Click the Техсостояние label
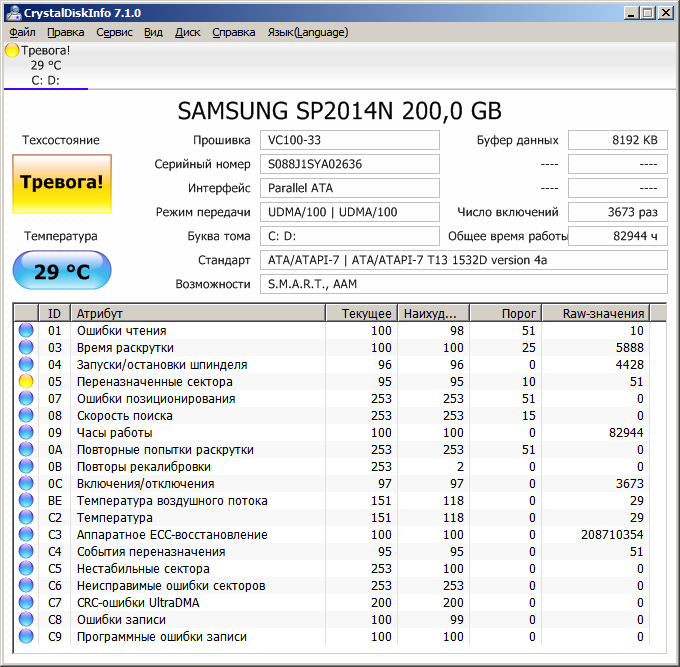The height and width of the screenshot is (667, 680). [x=61, y=140]
